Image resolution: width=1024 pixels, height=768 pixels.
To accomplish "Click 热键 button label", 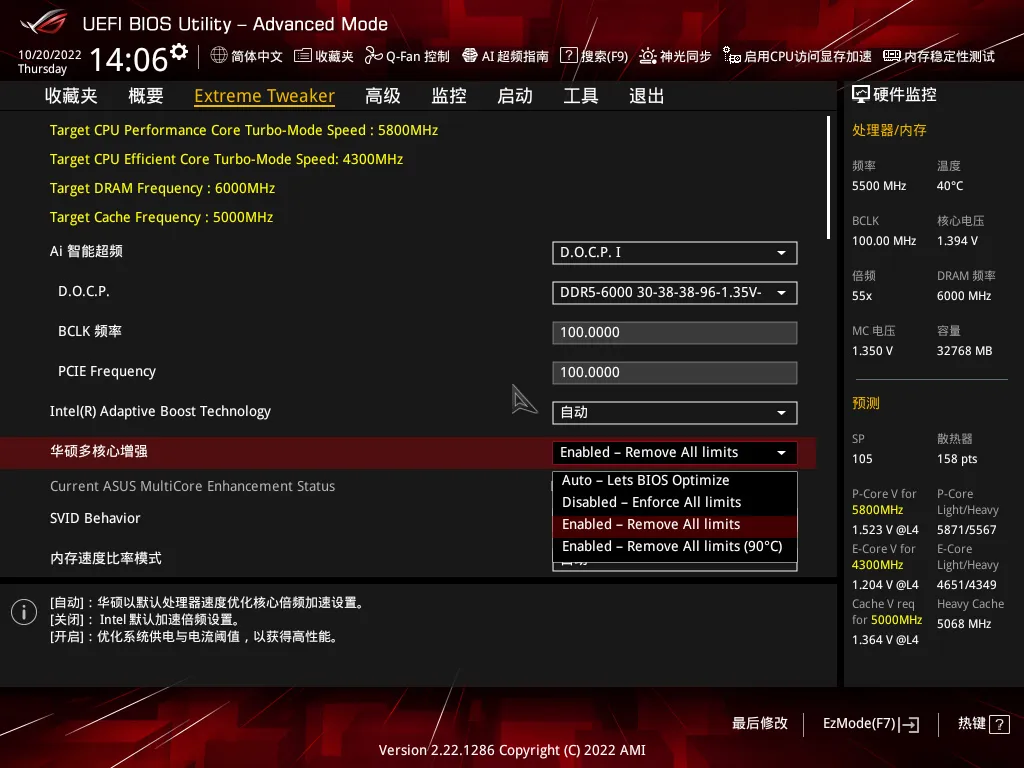I will (x=972, y=724).
